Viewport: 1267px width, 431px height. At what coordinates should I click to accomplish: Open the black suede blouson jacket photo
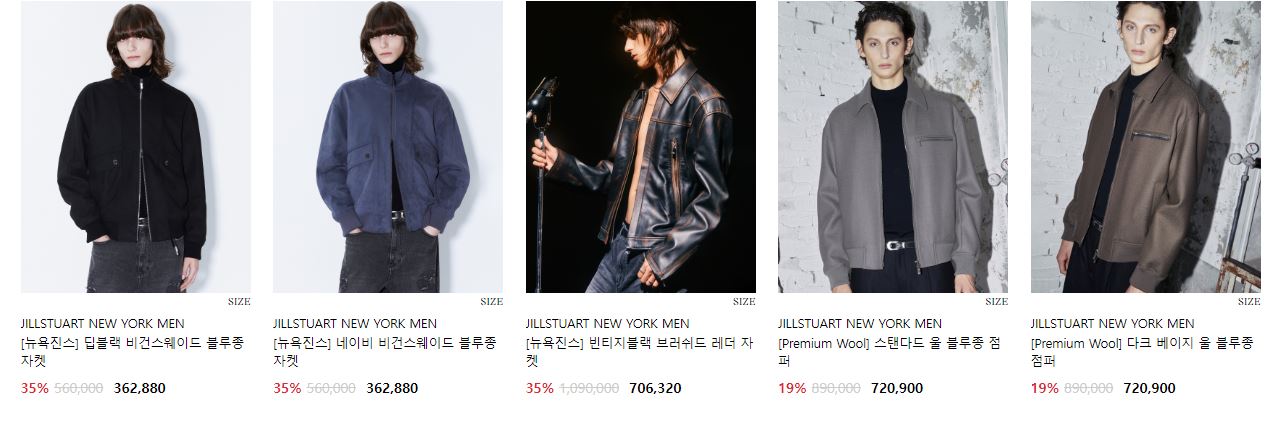coord(136,147)
